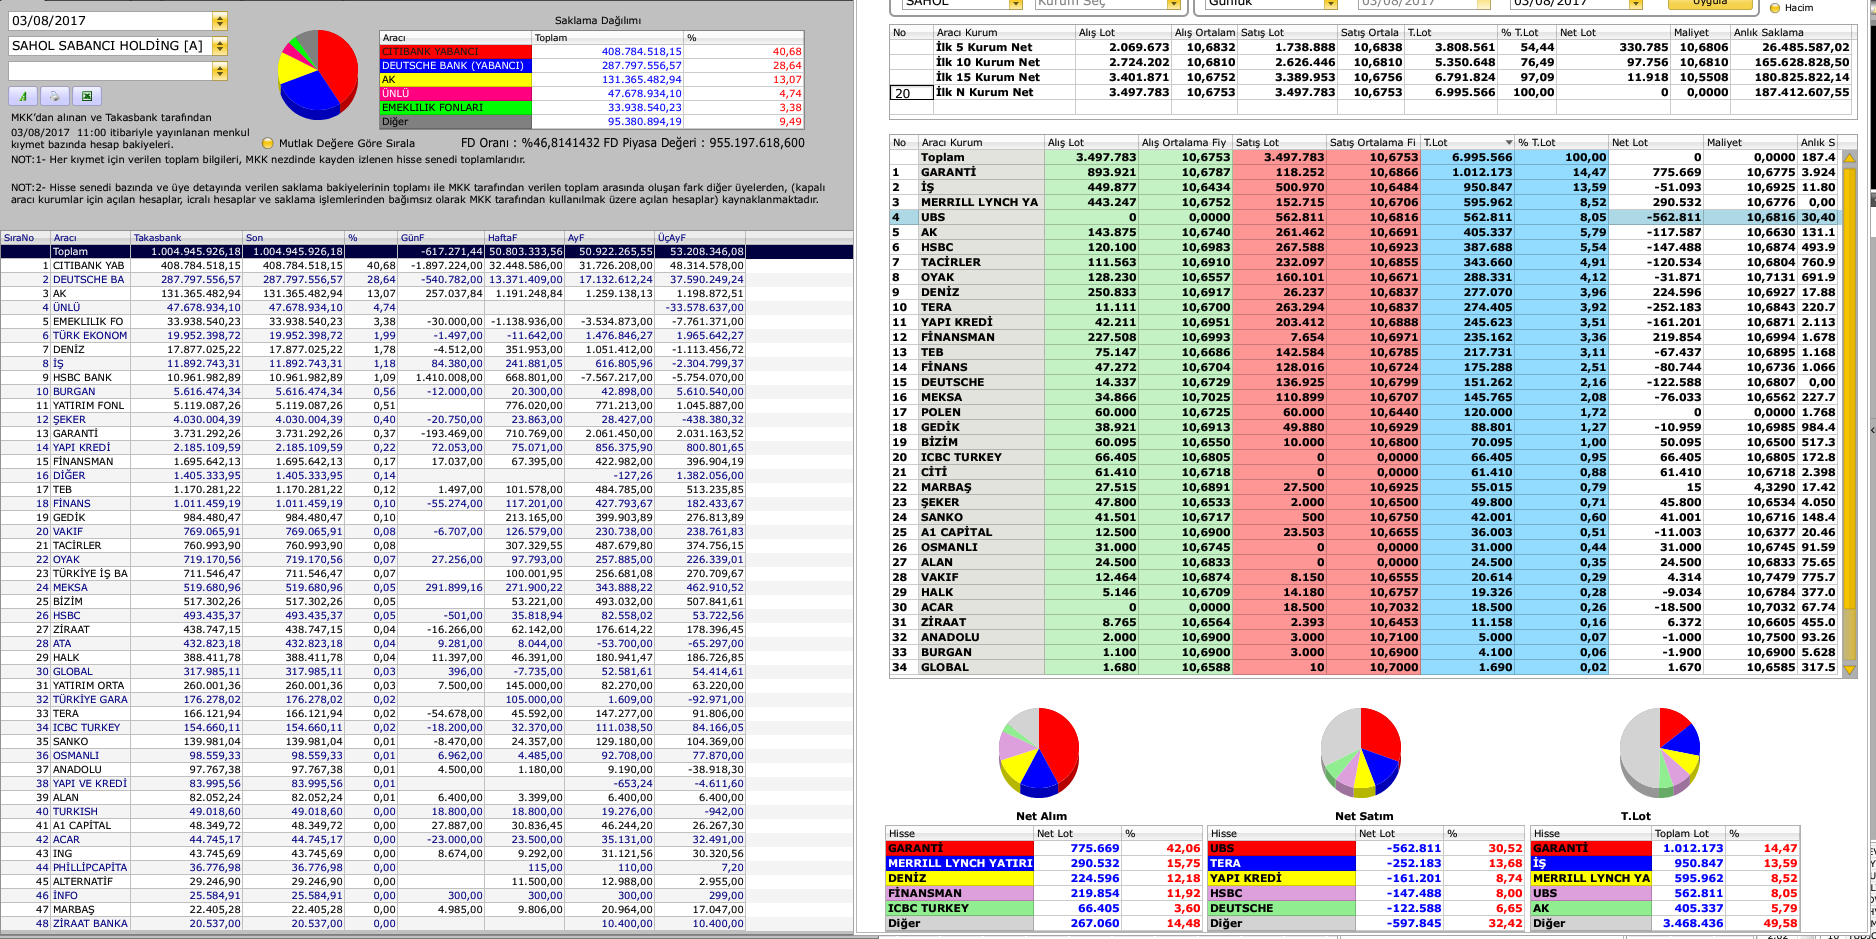Select the Mutlak Değere Göre Sırala radio button
This screenshot has height=939, width=1876.
click(x=268, y=143)
